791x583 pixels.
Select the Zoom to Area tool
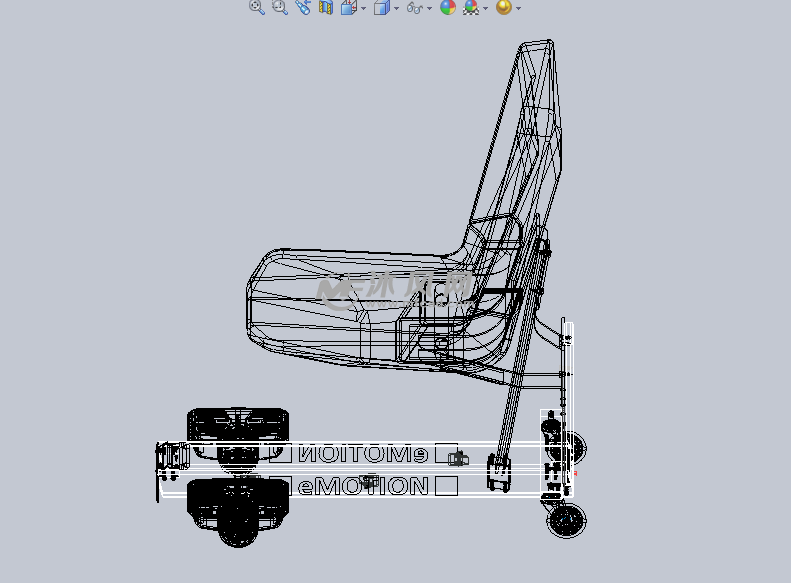point(280,8)
